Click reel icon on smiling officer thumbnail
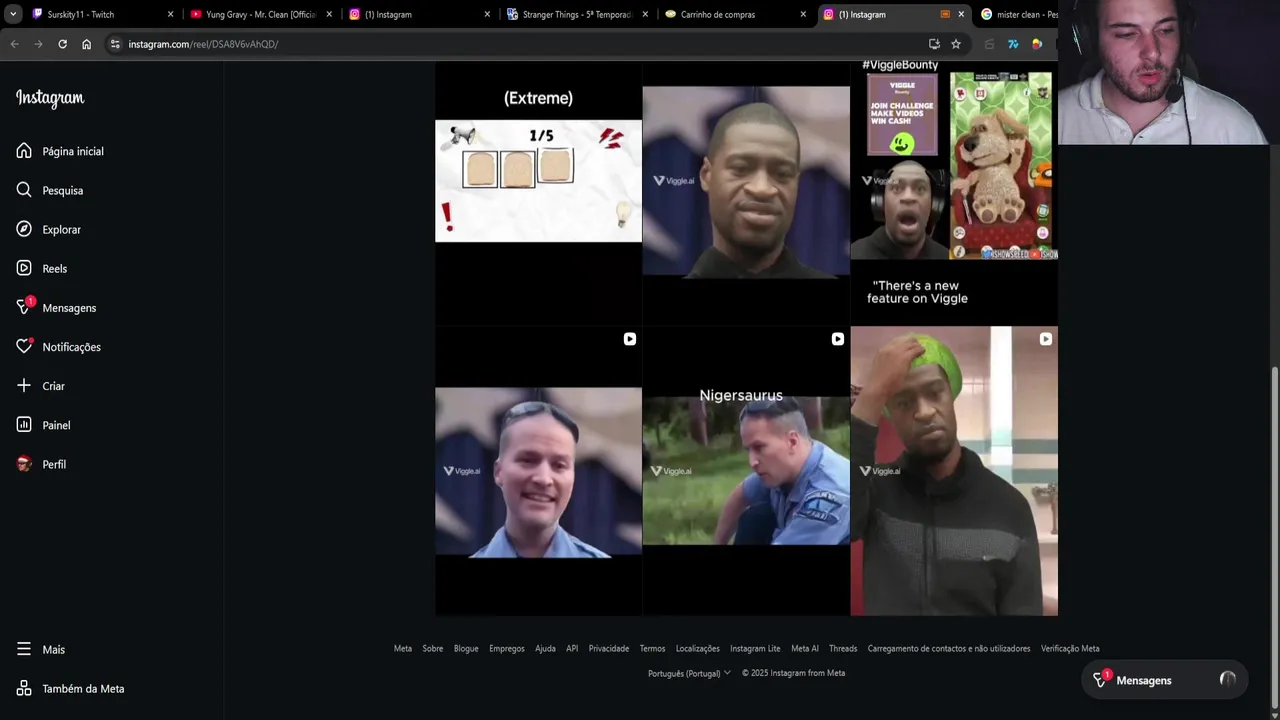Image resolution: width=1280 pixels, height=720 pixels. coord(629,339)
